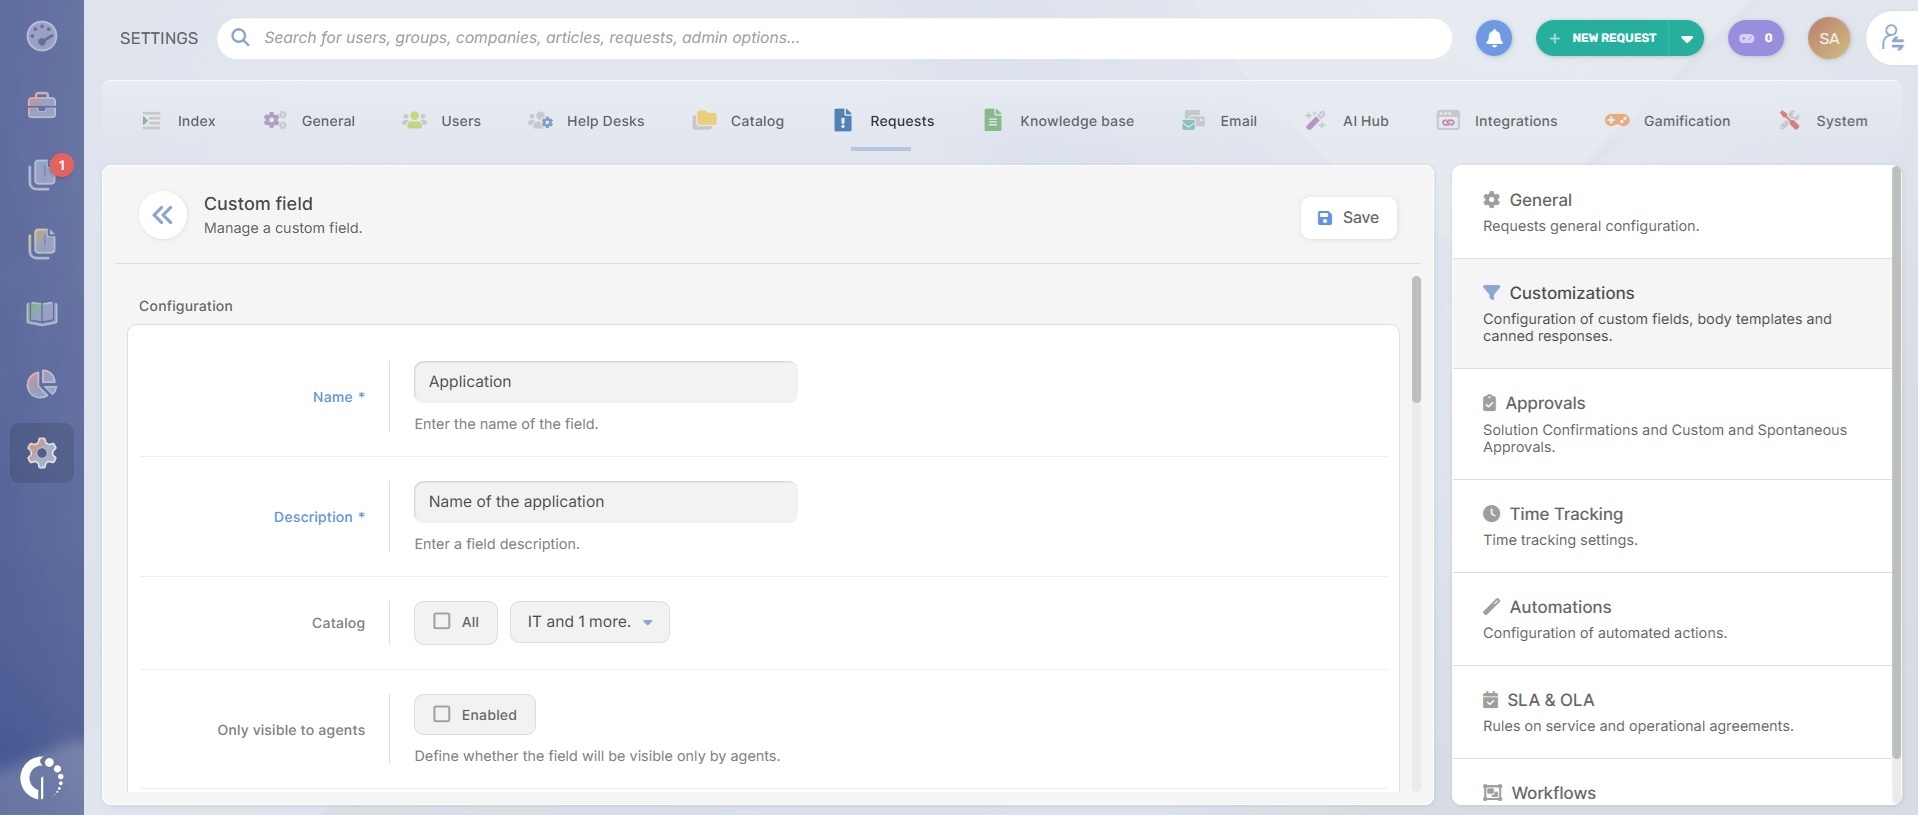Click the Workflows icon in side panel
1918x815 pixels.
tap(1492, 793)
